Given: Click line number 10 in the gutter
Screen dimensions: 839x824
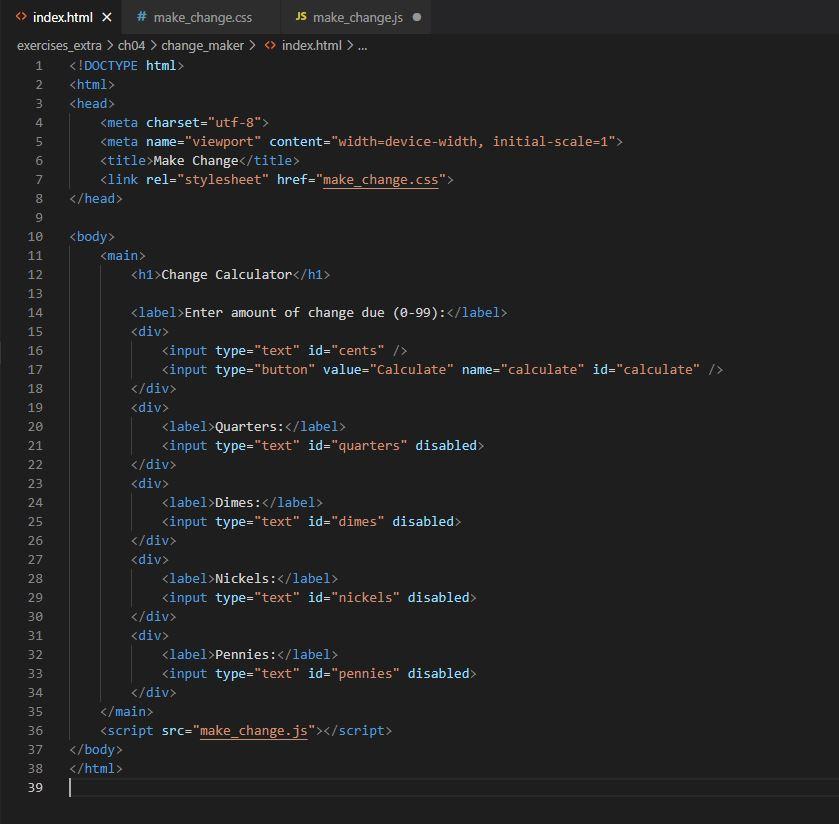Looking at the screenshot, I should (36, 237).
